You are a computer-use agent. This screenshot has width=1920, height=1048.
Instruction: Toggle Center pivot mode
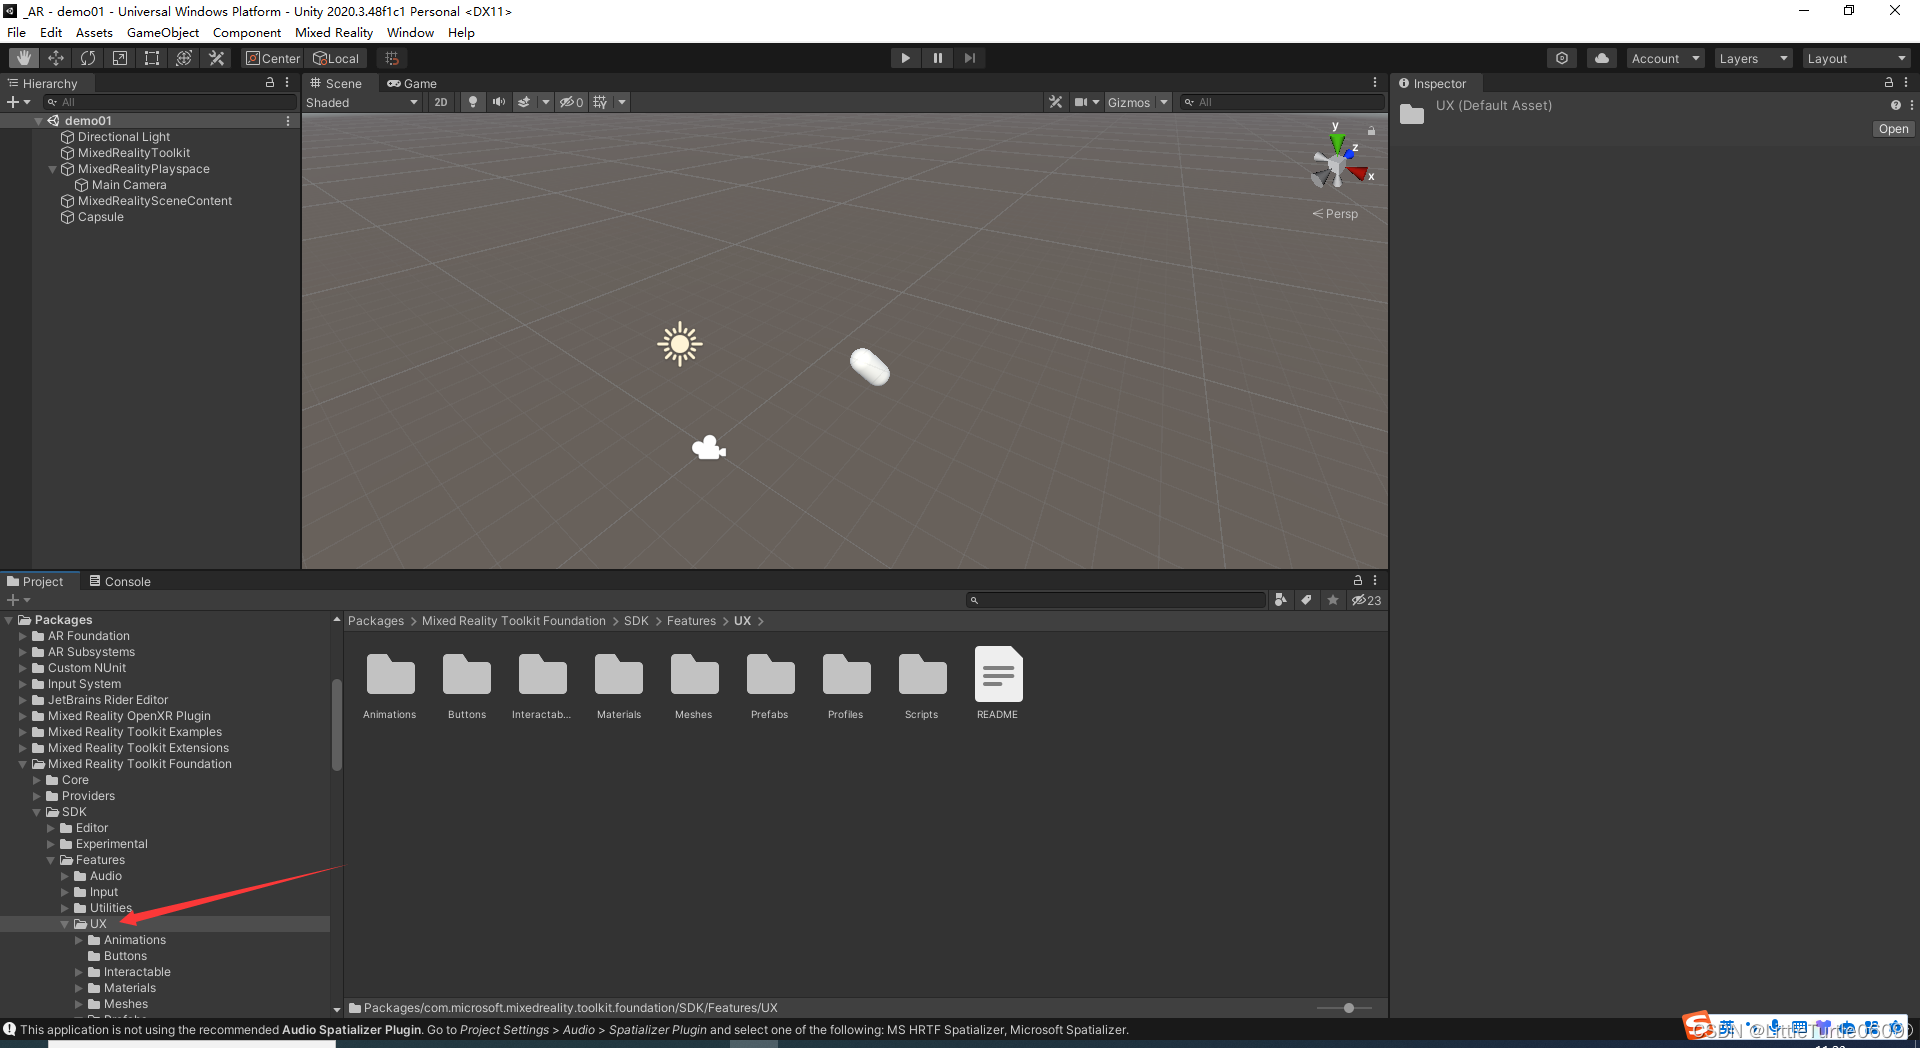coord(273,58)
